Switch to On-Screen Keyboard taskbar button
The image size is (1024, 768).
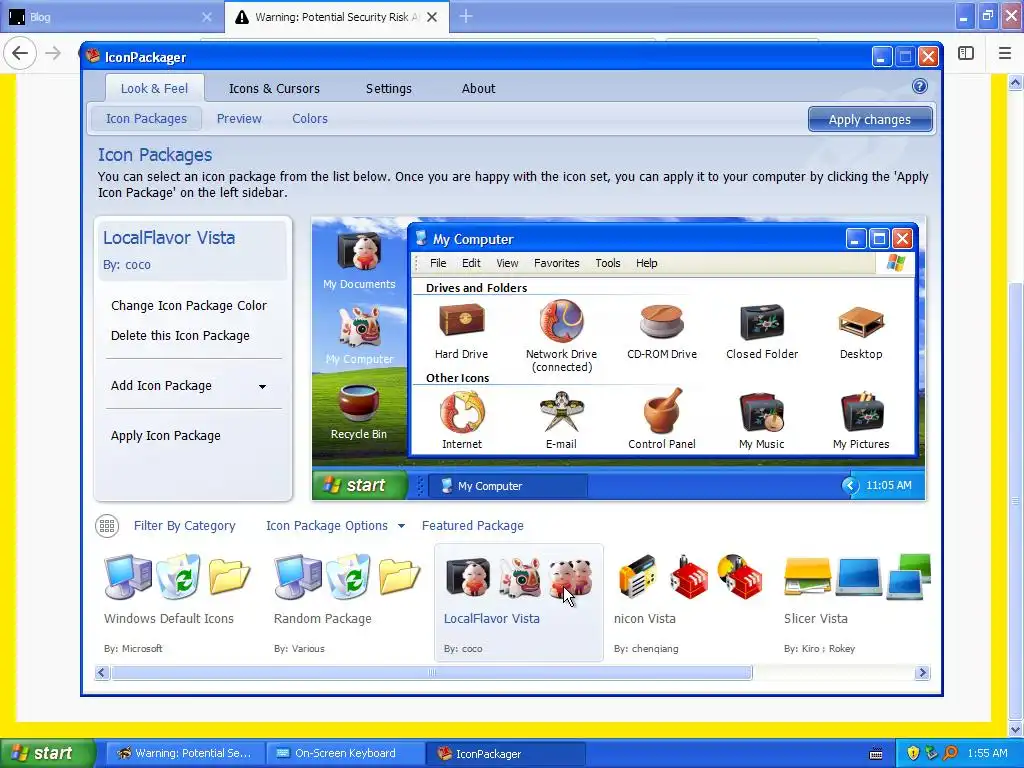coord(345,754)
